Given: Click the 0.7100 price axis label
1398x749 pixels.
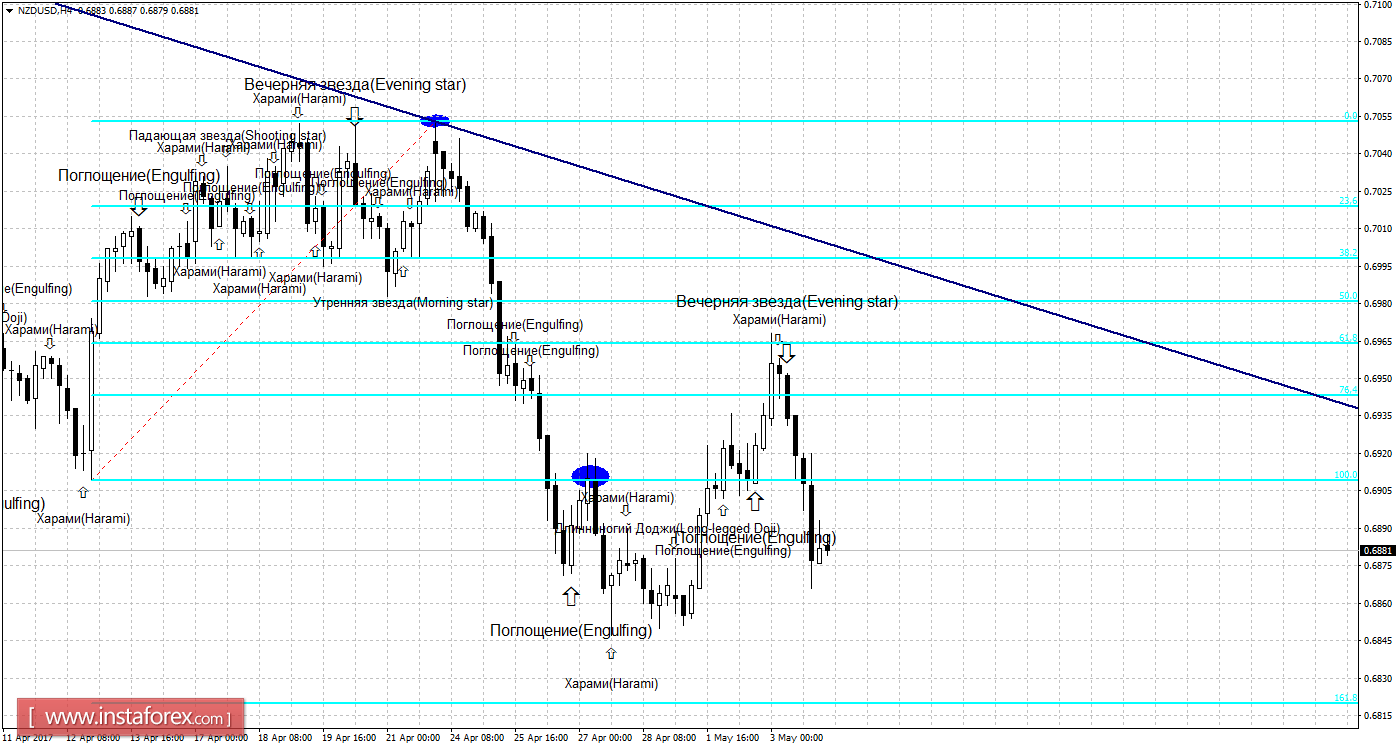Looking at the screenshot, I should [x=1378, y=5].
